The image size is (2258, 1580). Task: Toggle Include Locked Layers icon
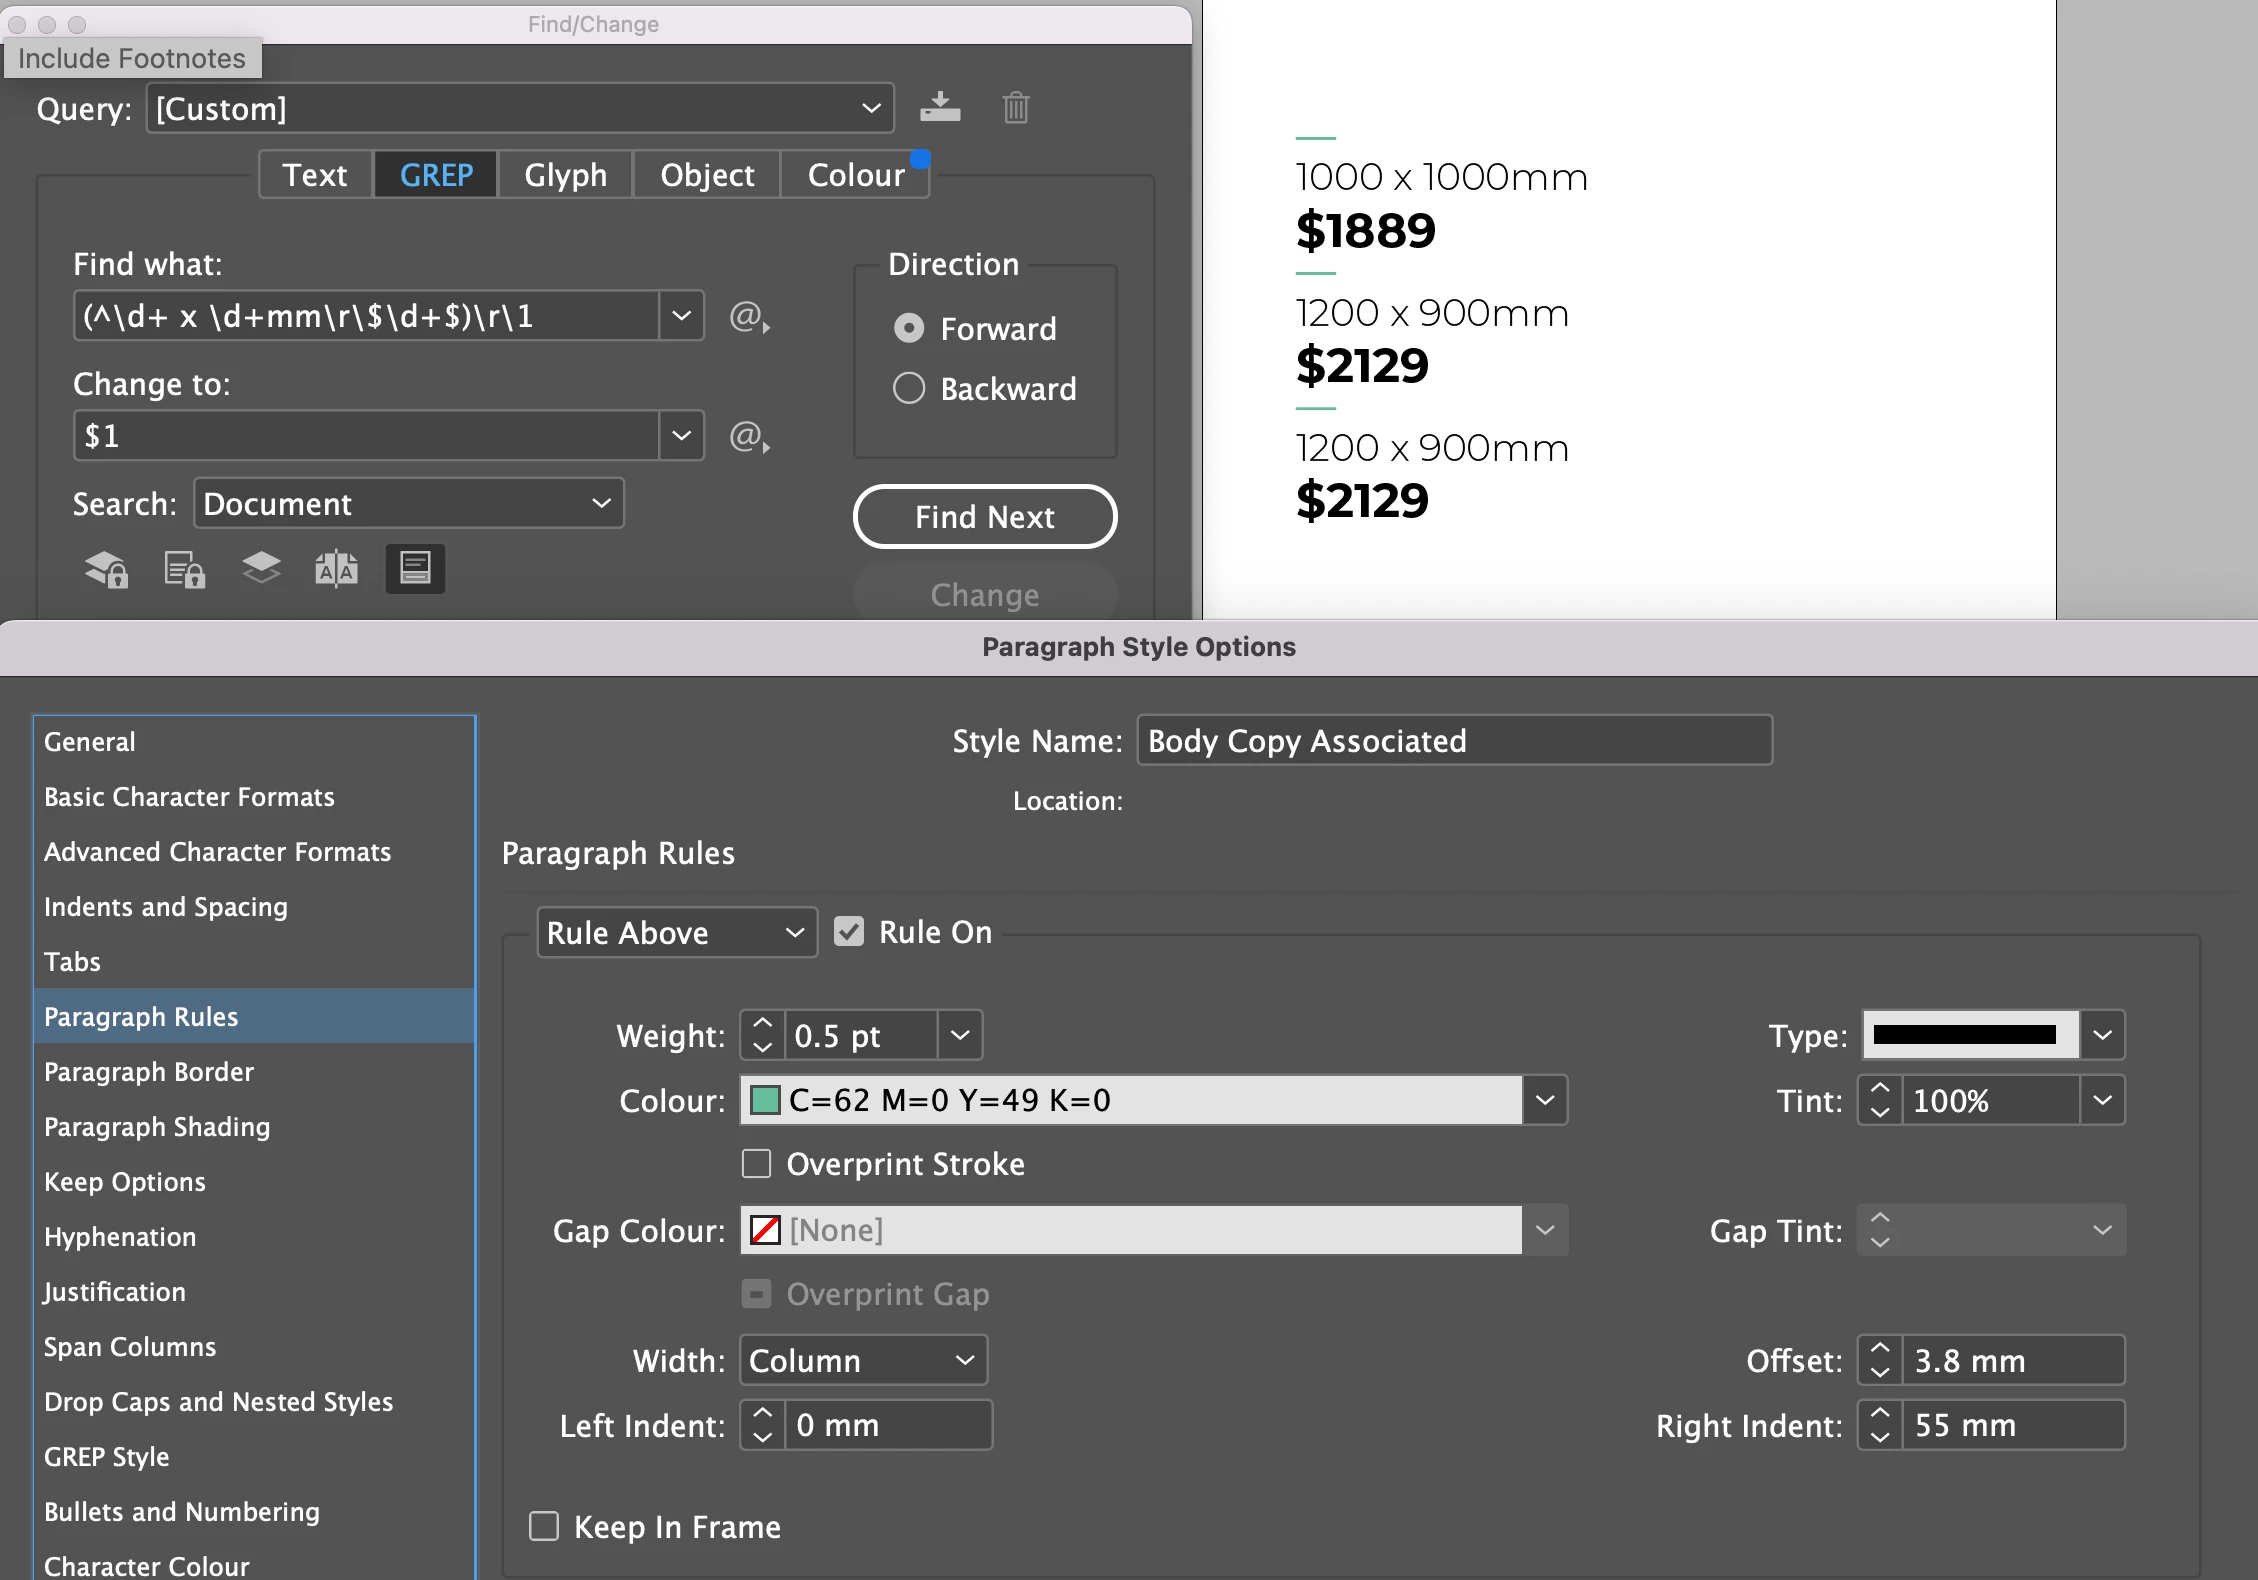click(x=106, y=569)
